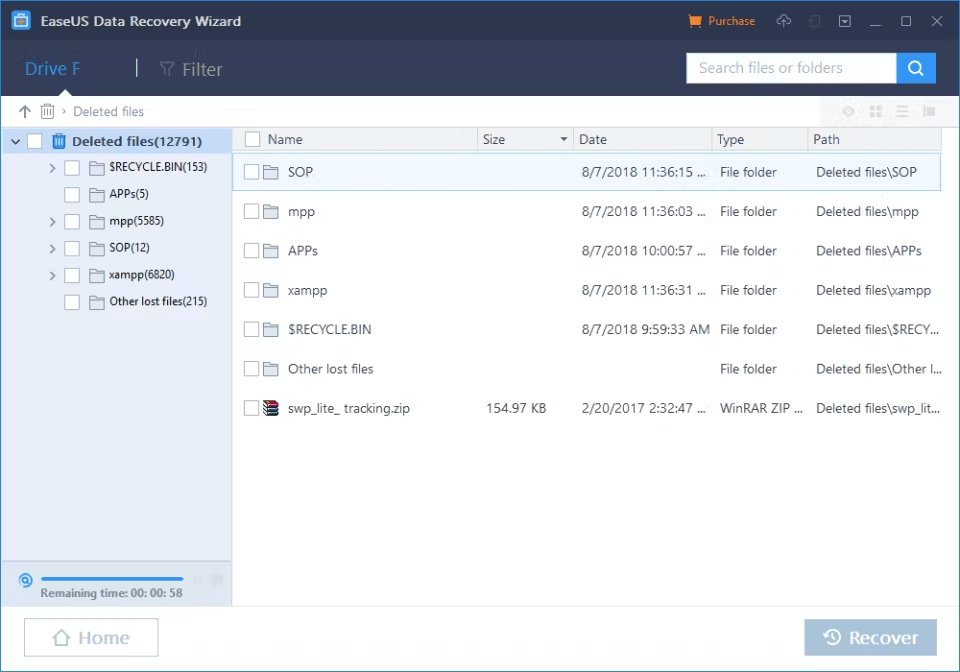Select the Drive F tab
The width and height of the screenshot is (960, 672).
click(52, 68)
